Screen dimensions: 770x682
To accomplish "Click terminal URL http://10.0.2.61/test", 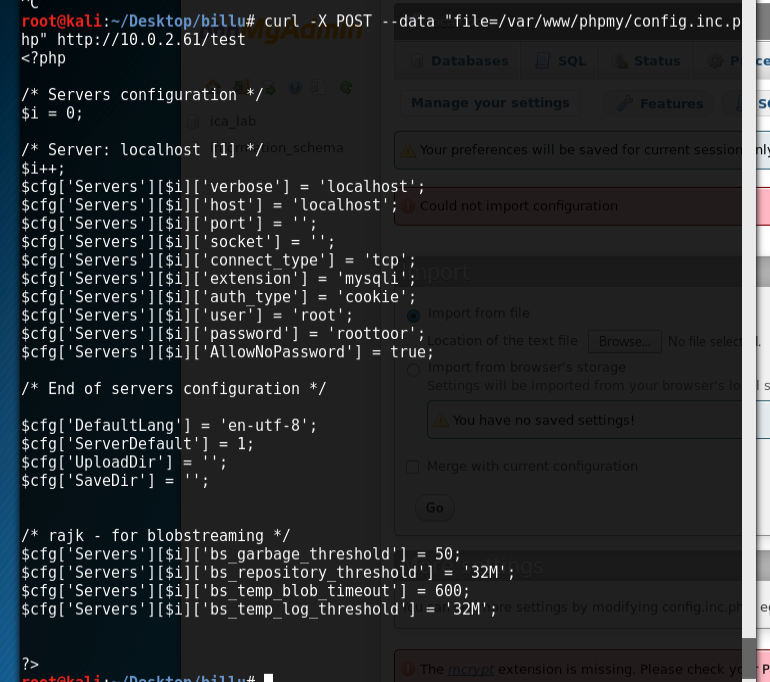I will [x=151, y=39].
